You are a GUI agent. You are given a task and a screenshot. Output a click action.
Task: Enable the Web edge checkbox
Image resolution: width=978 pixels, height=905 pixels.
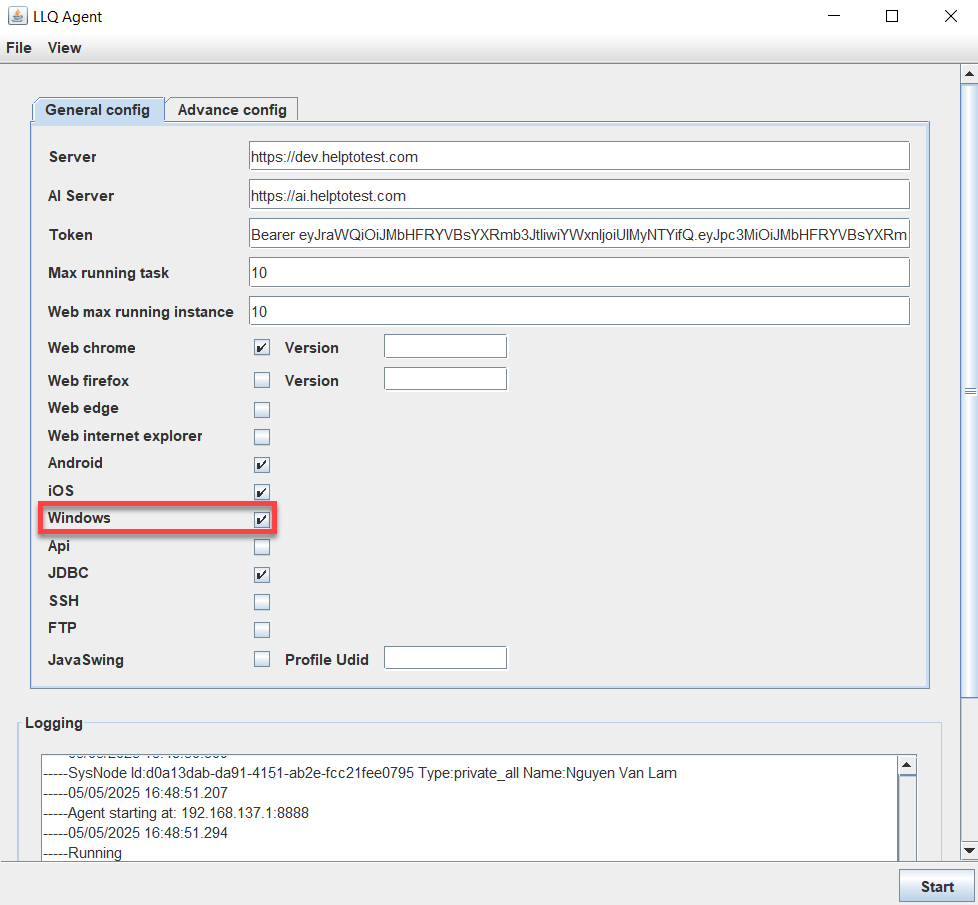click(x=262, y=409)
